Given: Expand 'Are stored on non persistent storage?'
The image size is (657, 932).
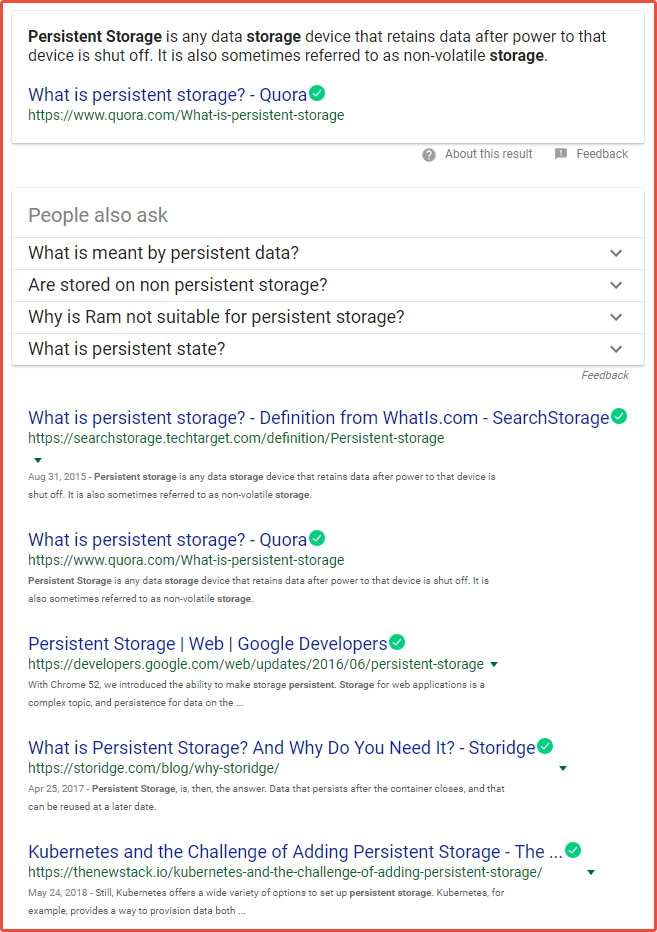Looking at the screenshot, I should tap(328, 285).
